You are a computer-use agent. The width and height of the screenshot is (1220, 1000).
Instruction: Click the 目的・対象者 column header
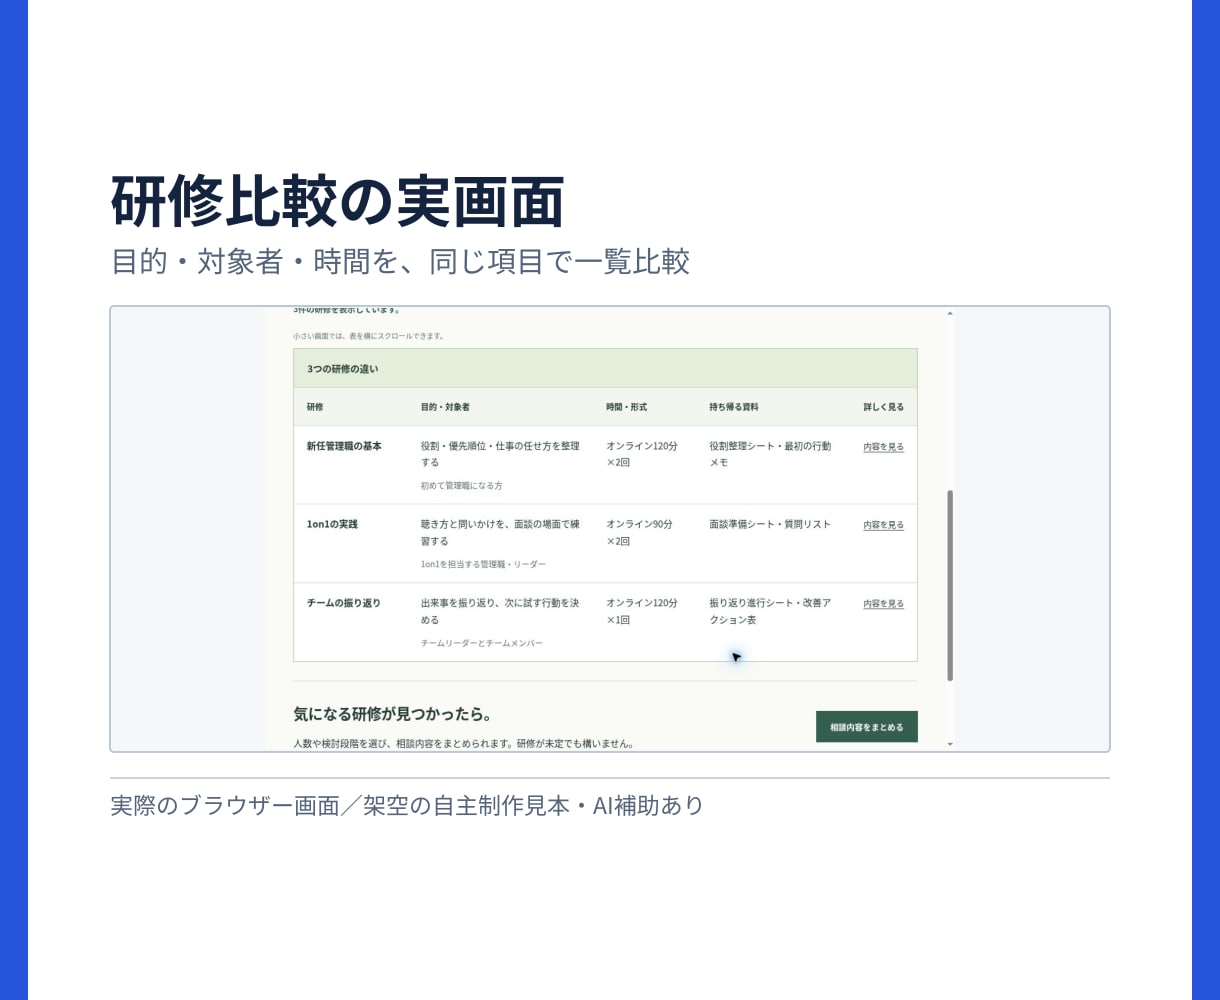point(445,407)
